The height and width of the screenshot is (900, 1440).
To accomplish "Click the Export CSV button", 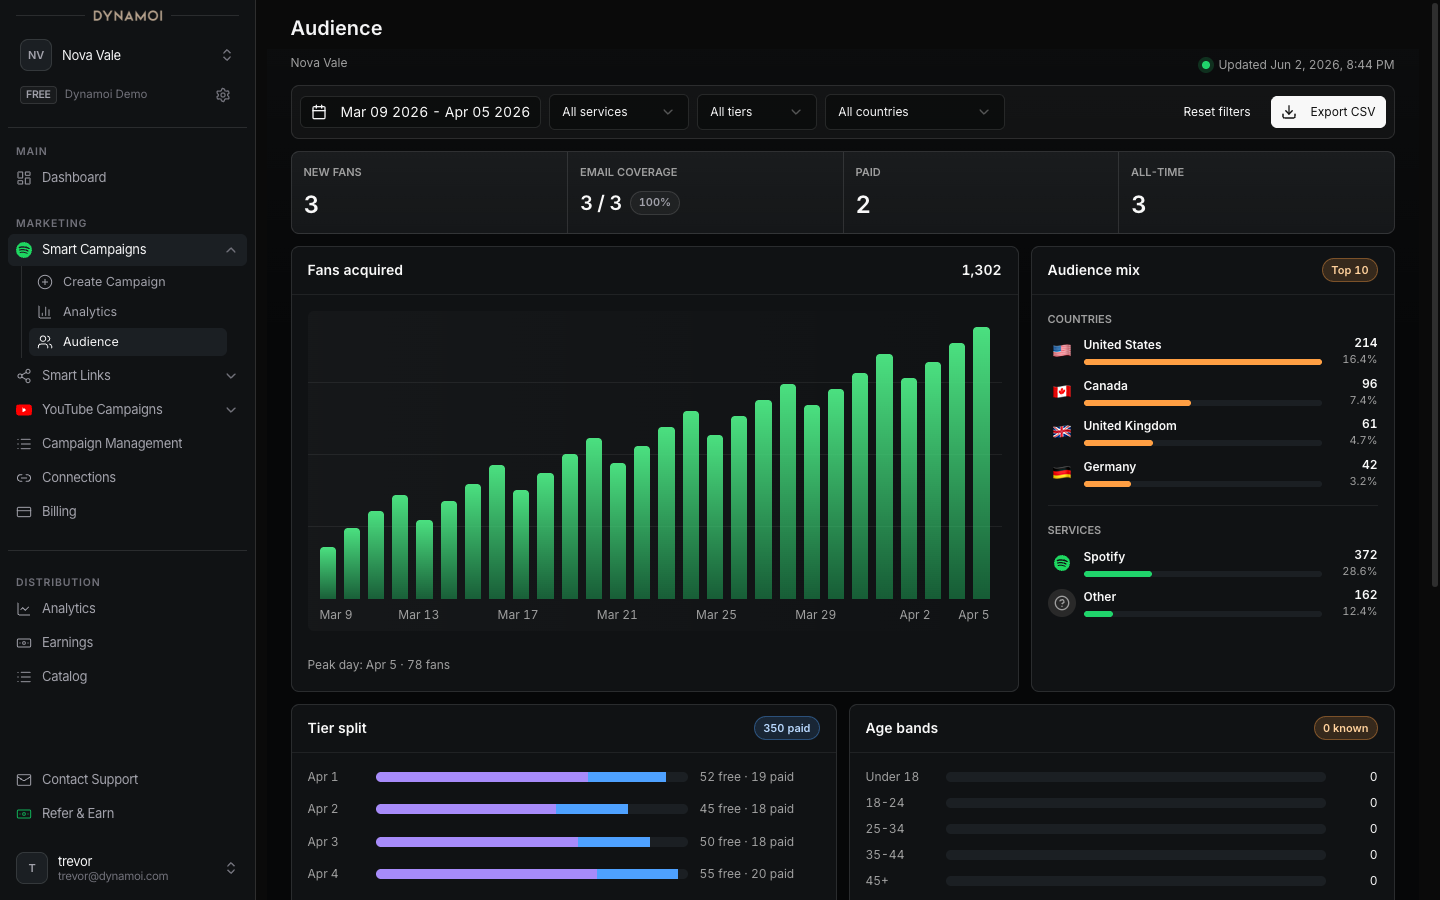I will [1329, 112].
